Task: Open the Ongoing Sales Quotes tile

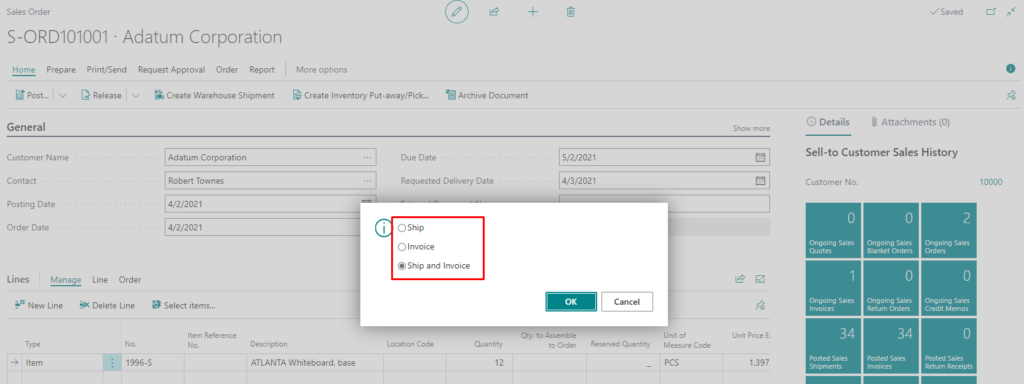Action: click(833, 230)
